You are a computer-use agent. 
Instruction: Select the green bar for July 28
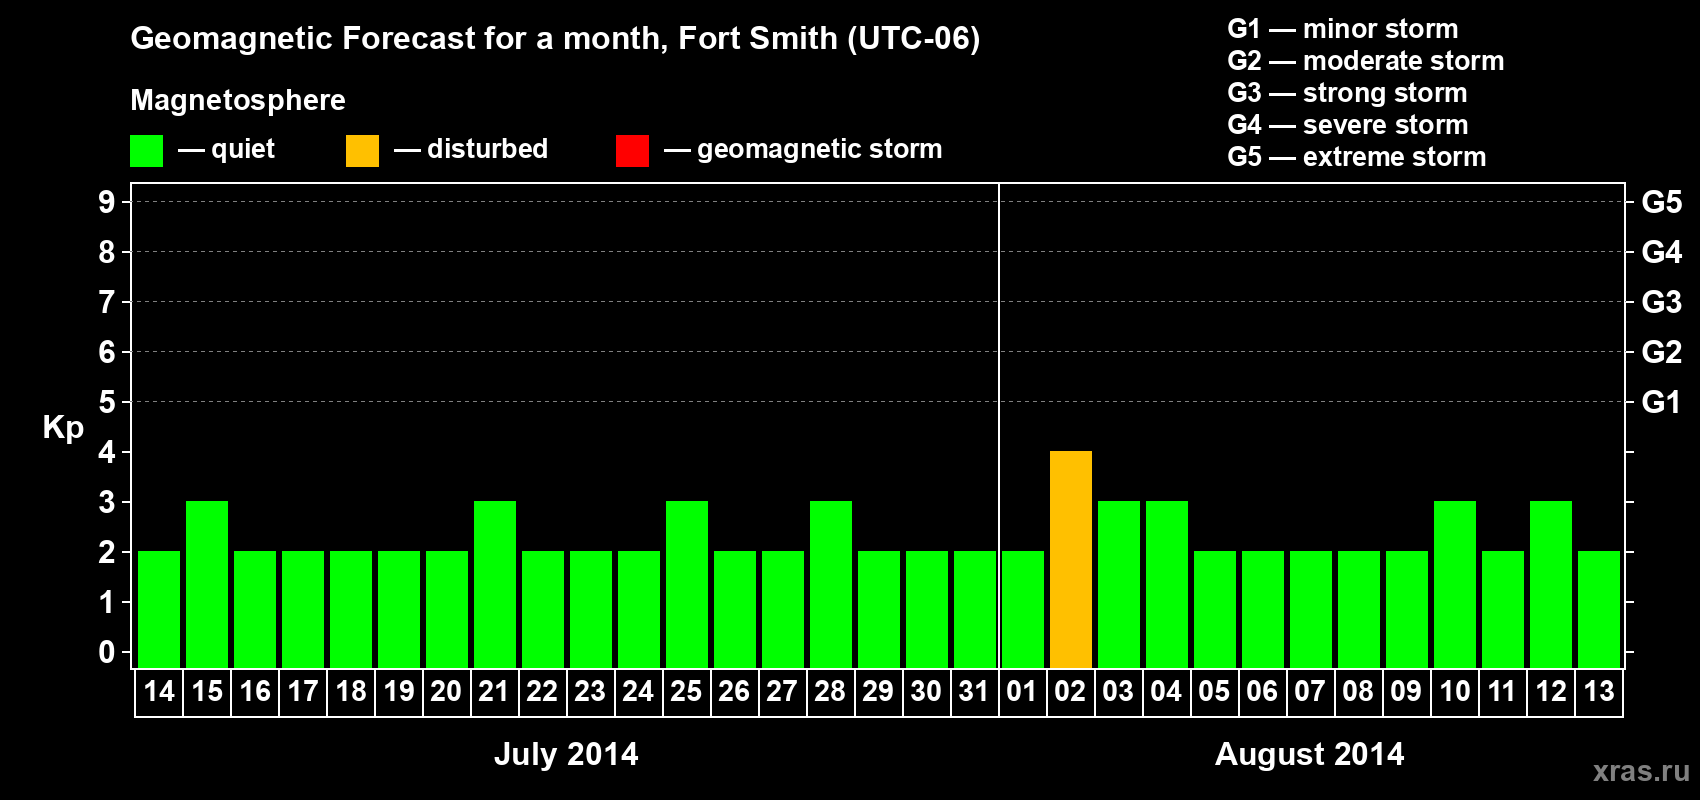point(831,584)
